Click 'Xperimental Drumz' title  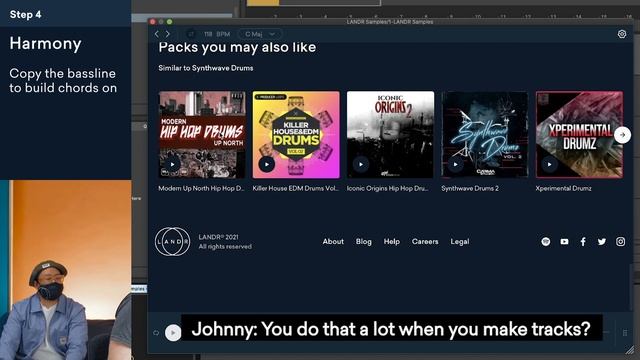coord(563,188)
